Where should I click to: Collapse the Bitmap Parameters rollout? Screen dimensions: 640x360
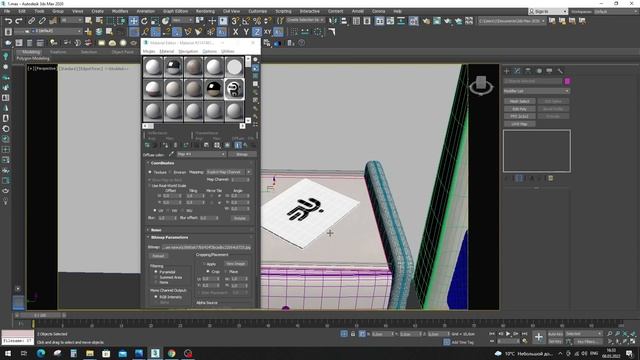point(169,237)
